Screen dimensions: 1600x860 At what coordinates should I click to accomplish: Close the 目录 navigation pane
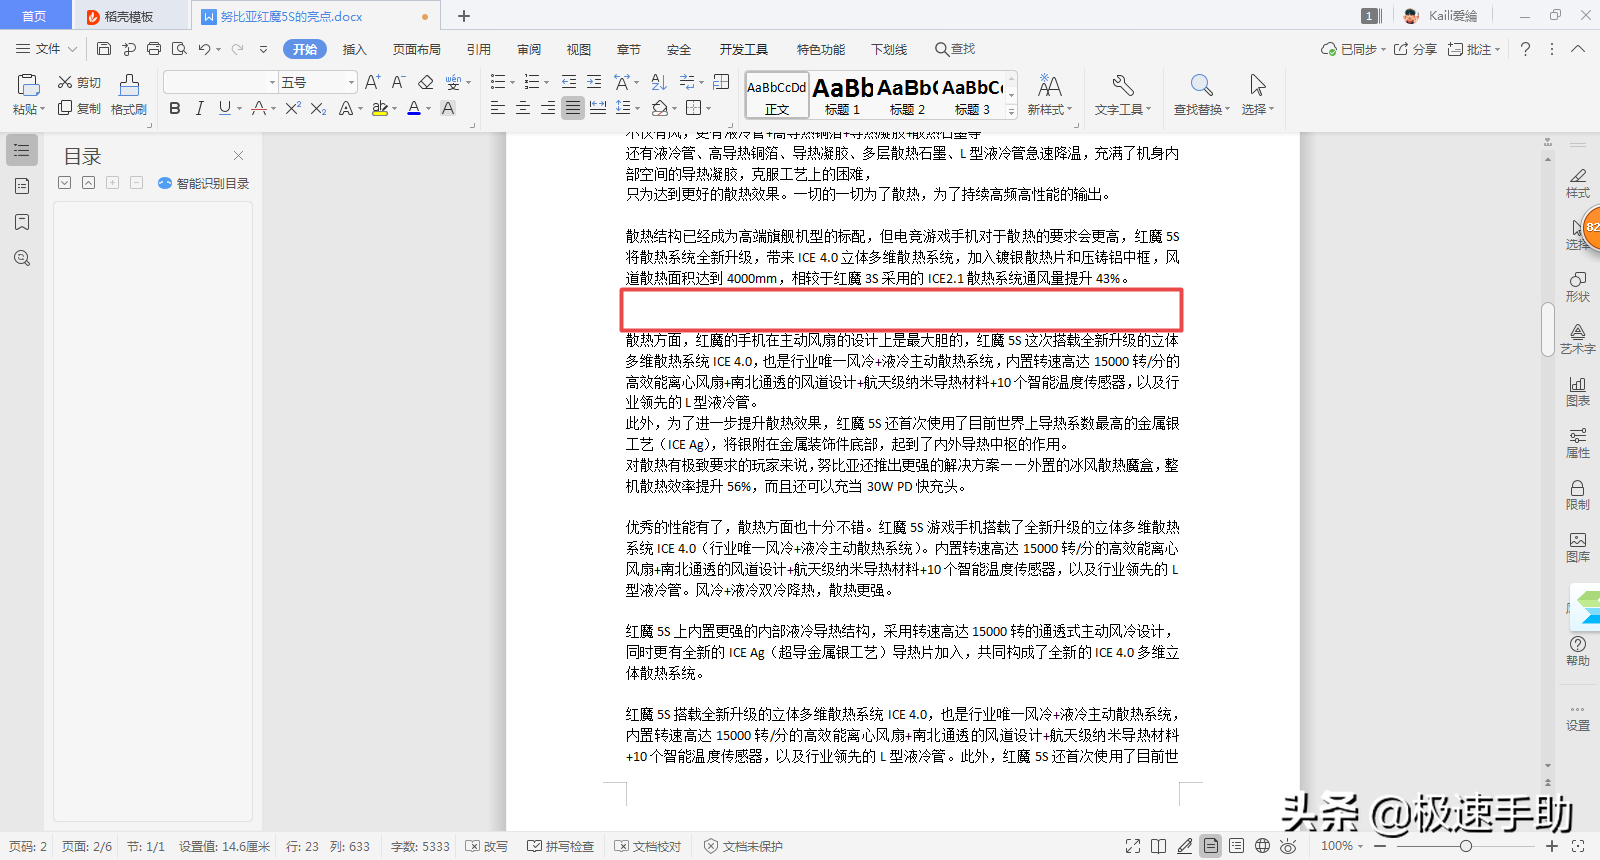[238, 155]
